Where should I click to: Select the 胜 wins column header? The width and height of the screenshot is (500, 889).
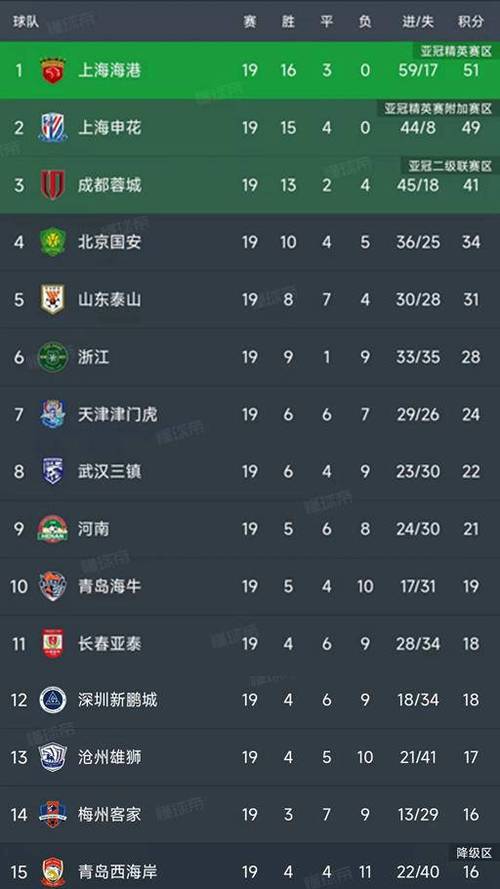(x=288, y=22)
